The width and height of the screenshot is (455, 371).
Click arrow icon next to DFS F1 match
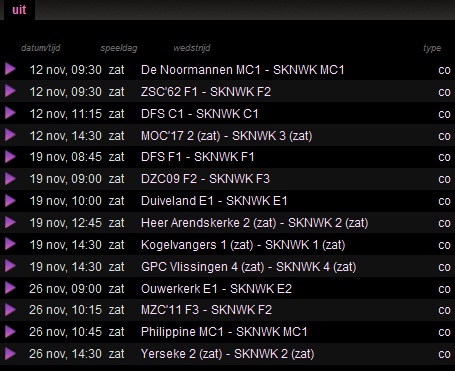[x=10, y=156]
